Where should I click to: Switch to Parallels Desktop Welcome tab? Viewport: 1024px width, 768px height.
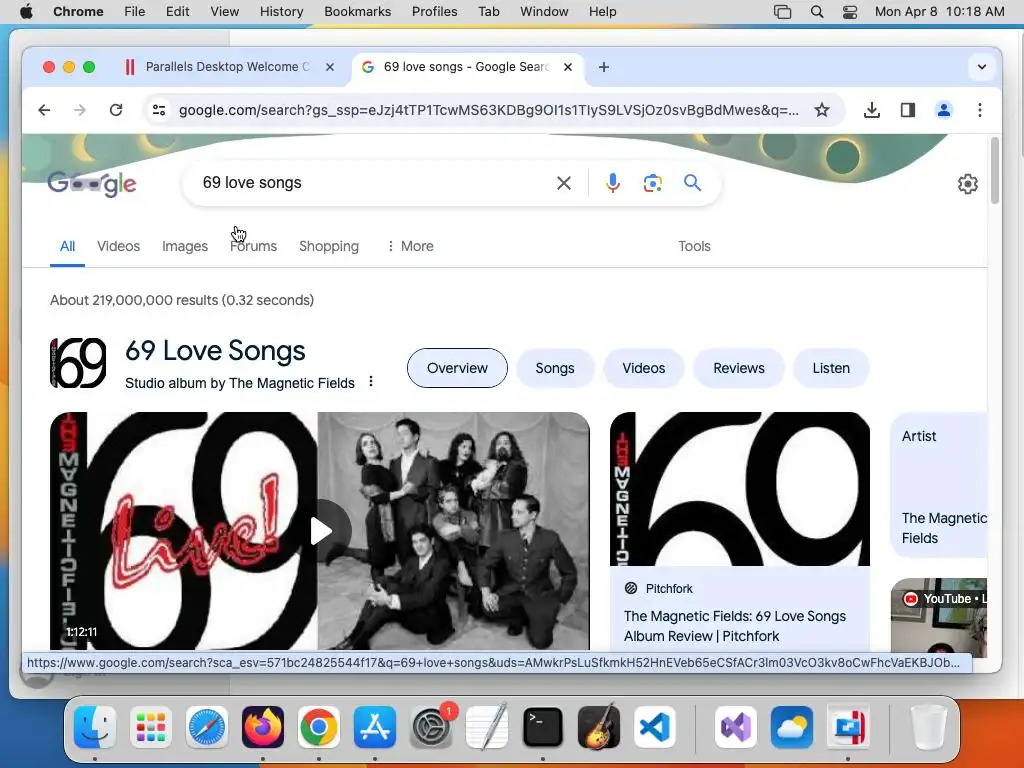point(229,67)
